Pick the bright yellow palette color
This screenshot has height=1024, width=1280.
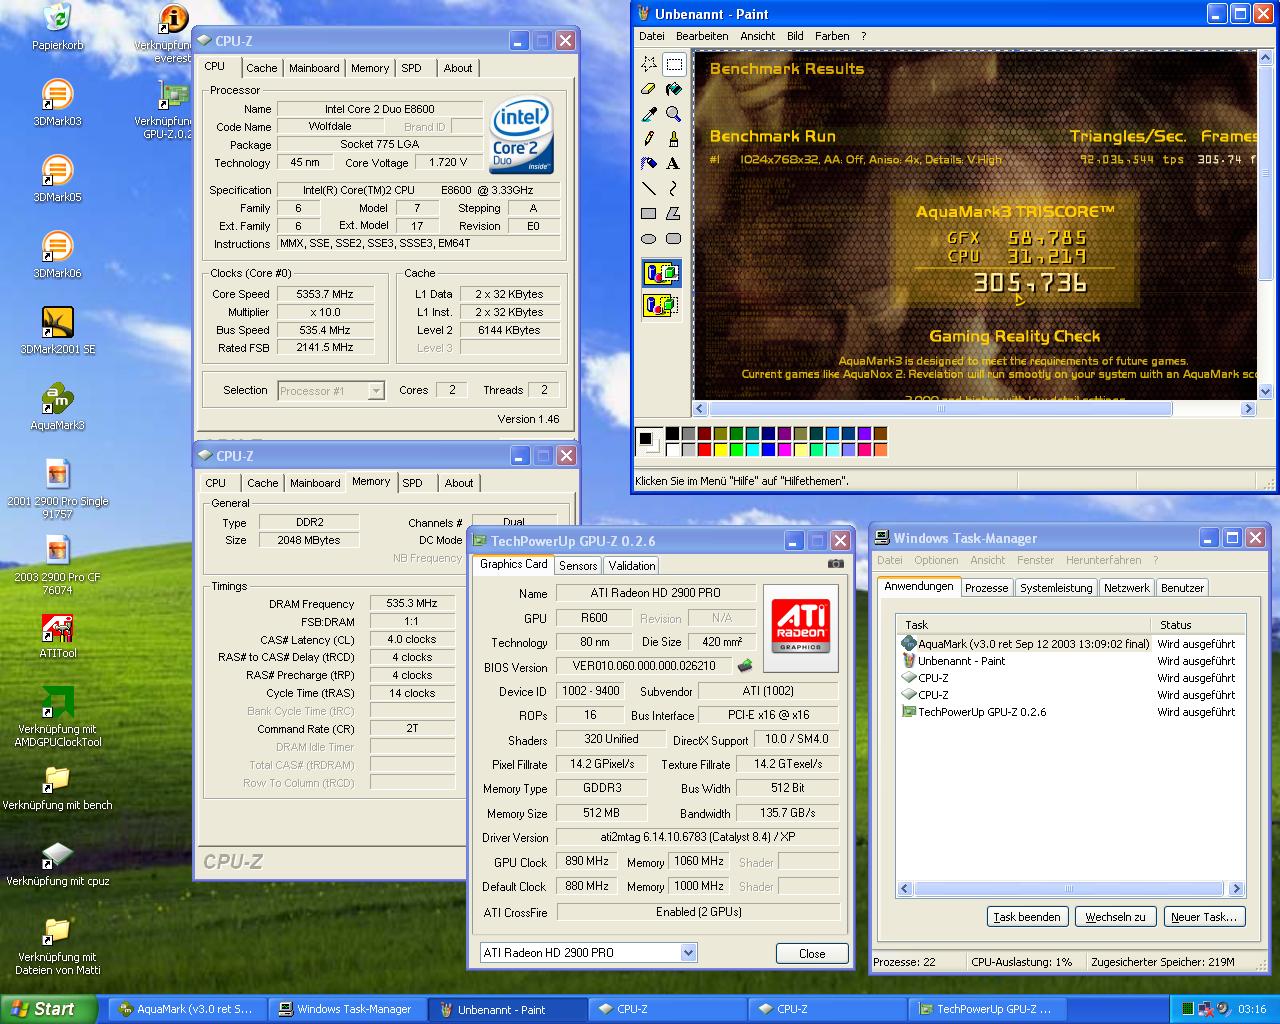721,449
